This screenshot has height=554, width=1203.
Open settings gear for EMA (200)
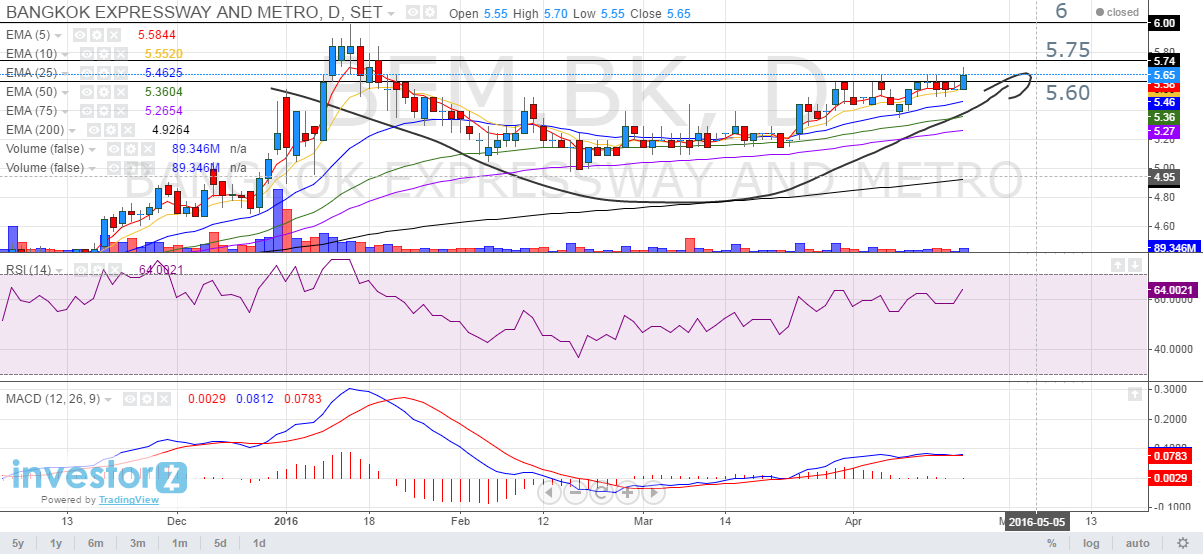pos(111,130)
